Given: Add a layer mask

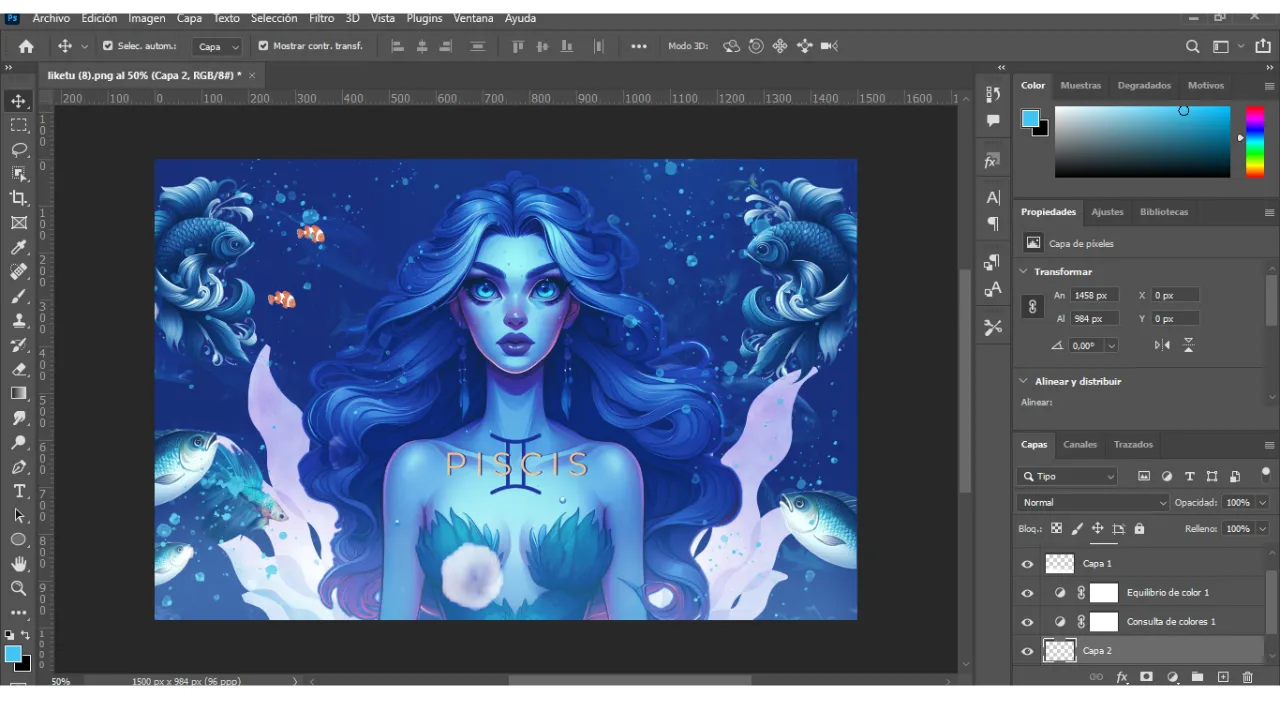Looking at the screenshot, I should [1147, 677].
